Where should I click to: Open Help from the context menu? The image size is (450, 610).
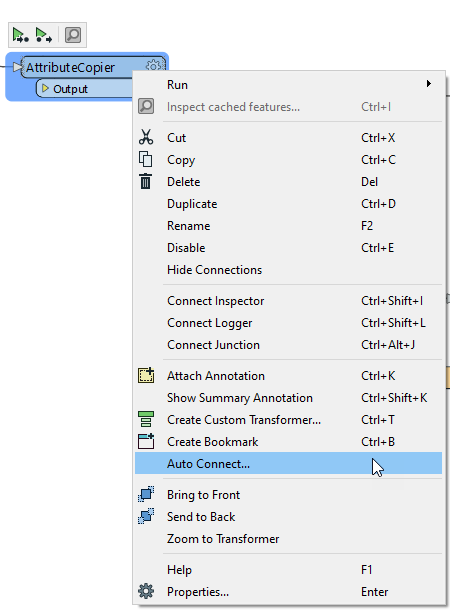pos(288,570)
